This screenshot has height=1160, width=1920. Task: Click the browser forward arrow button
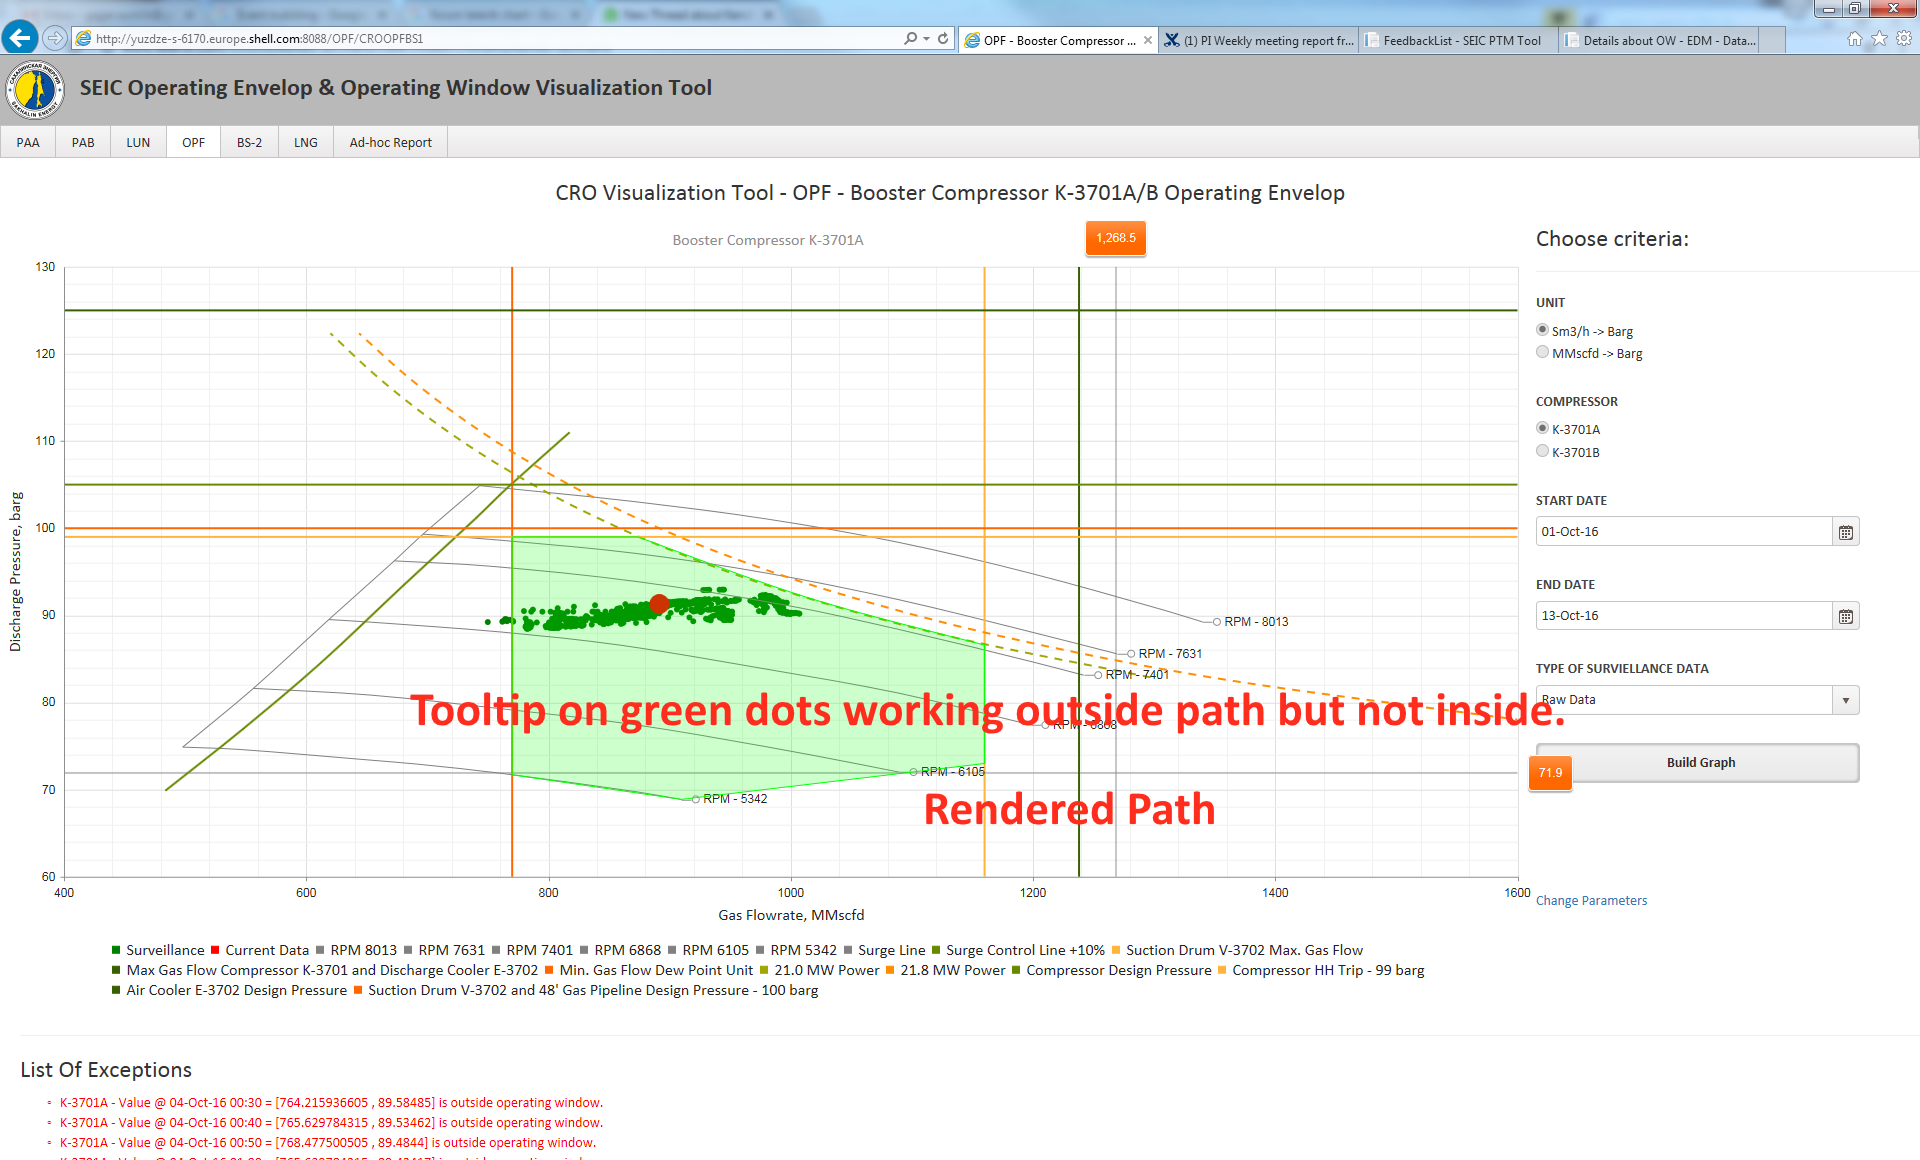[x=55, y=38]
